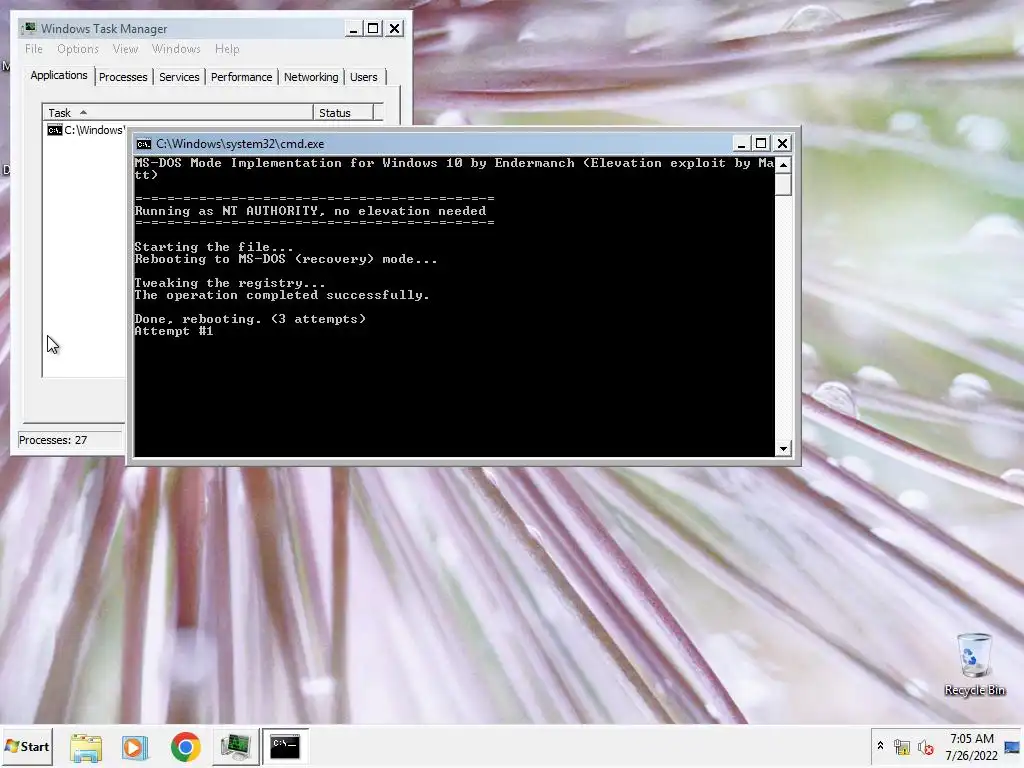
Task: Minimize the cmd.exe window
Action: (741, 143)
